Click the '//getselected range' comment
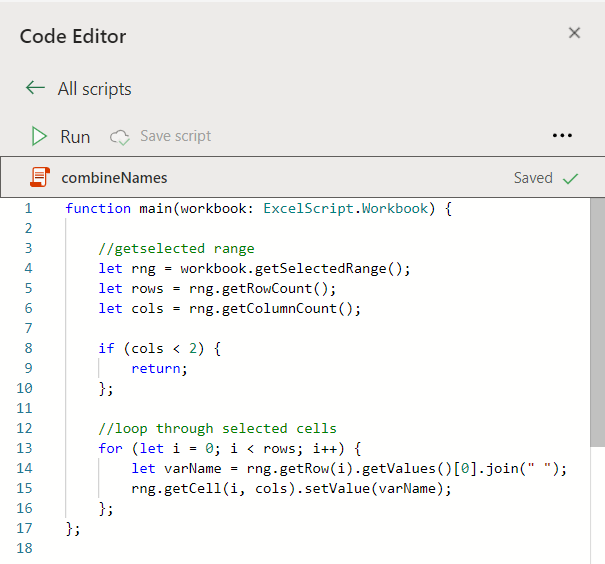Image resolution: width=605 pixels, height=564 pixels. 176,248
